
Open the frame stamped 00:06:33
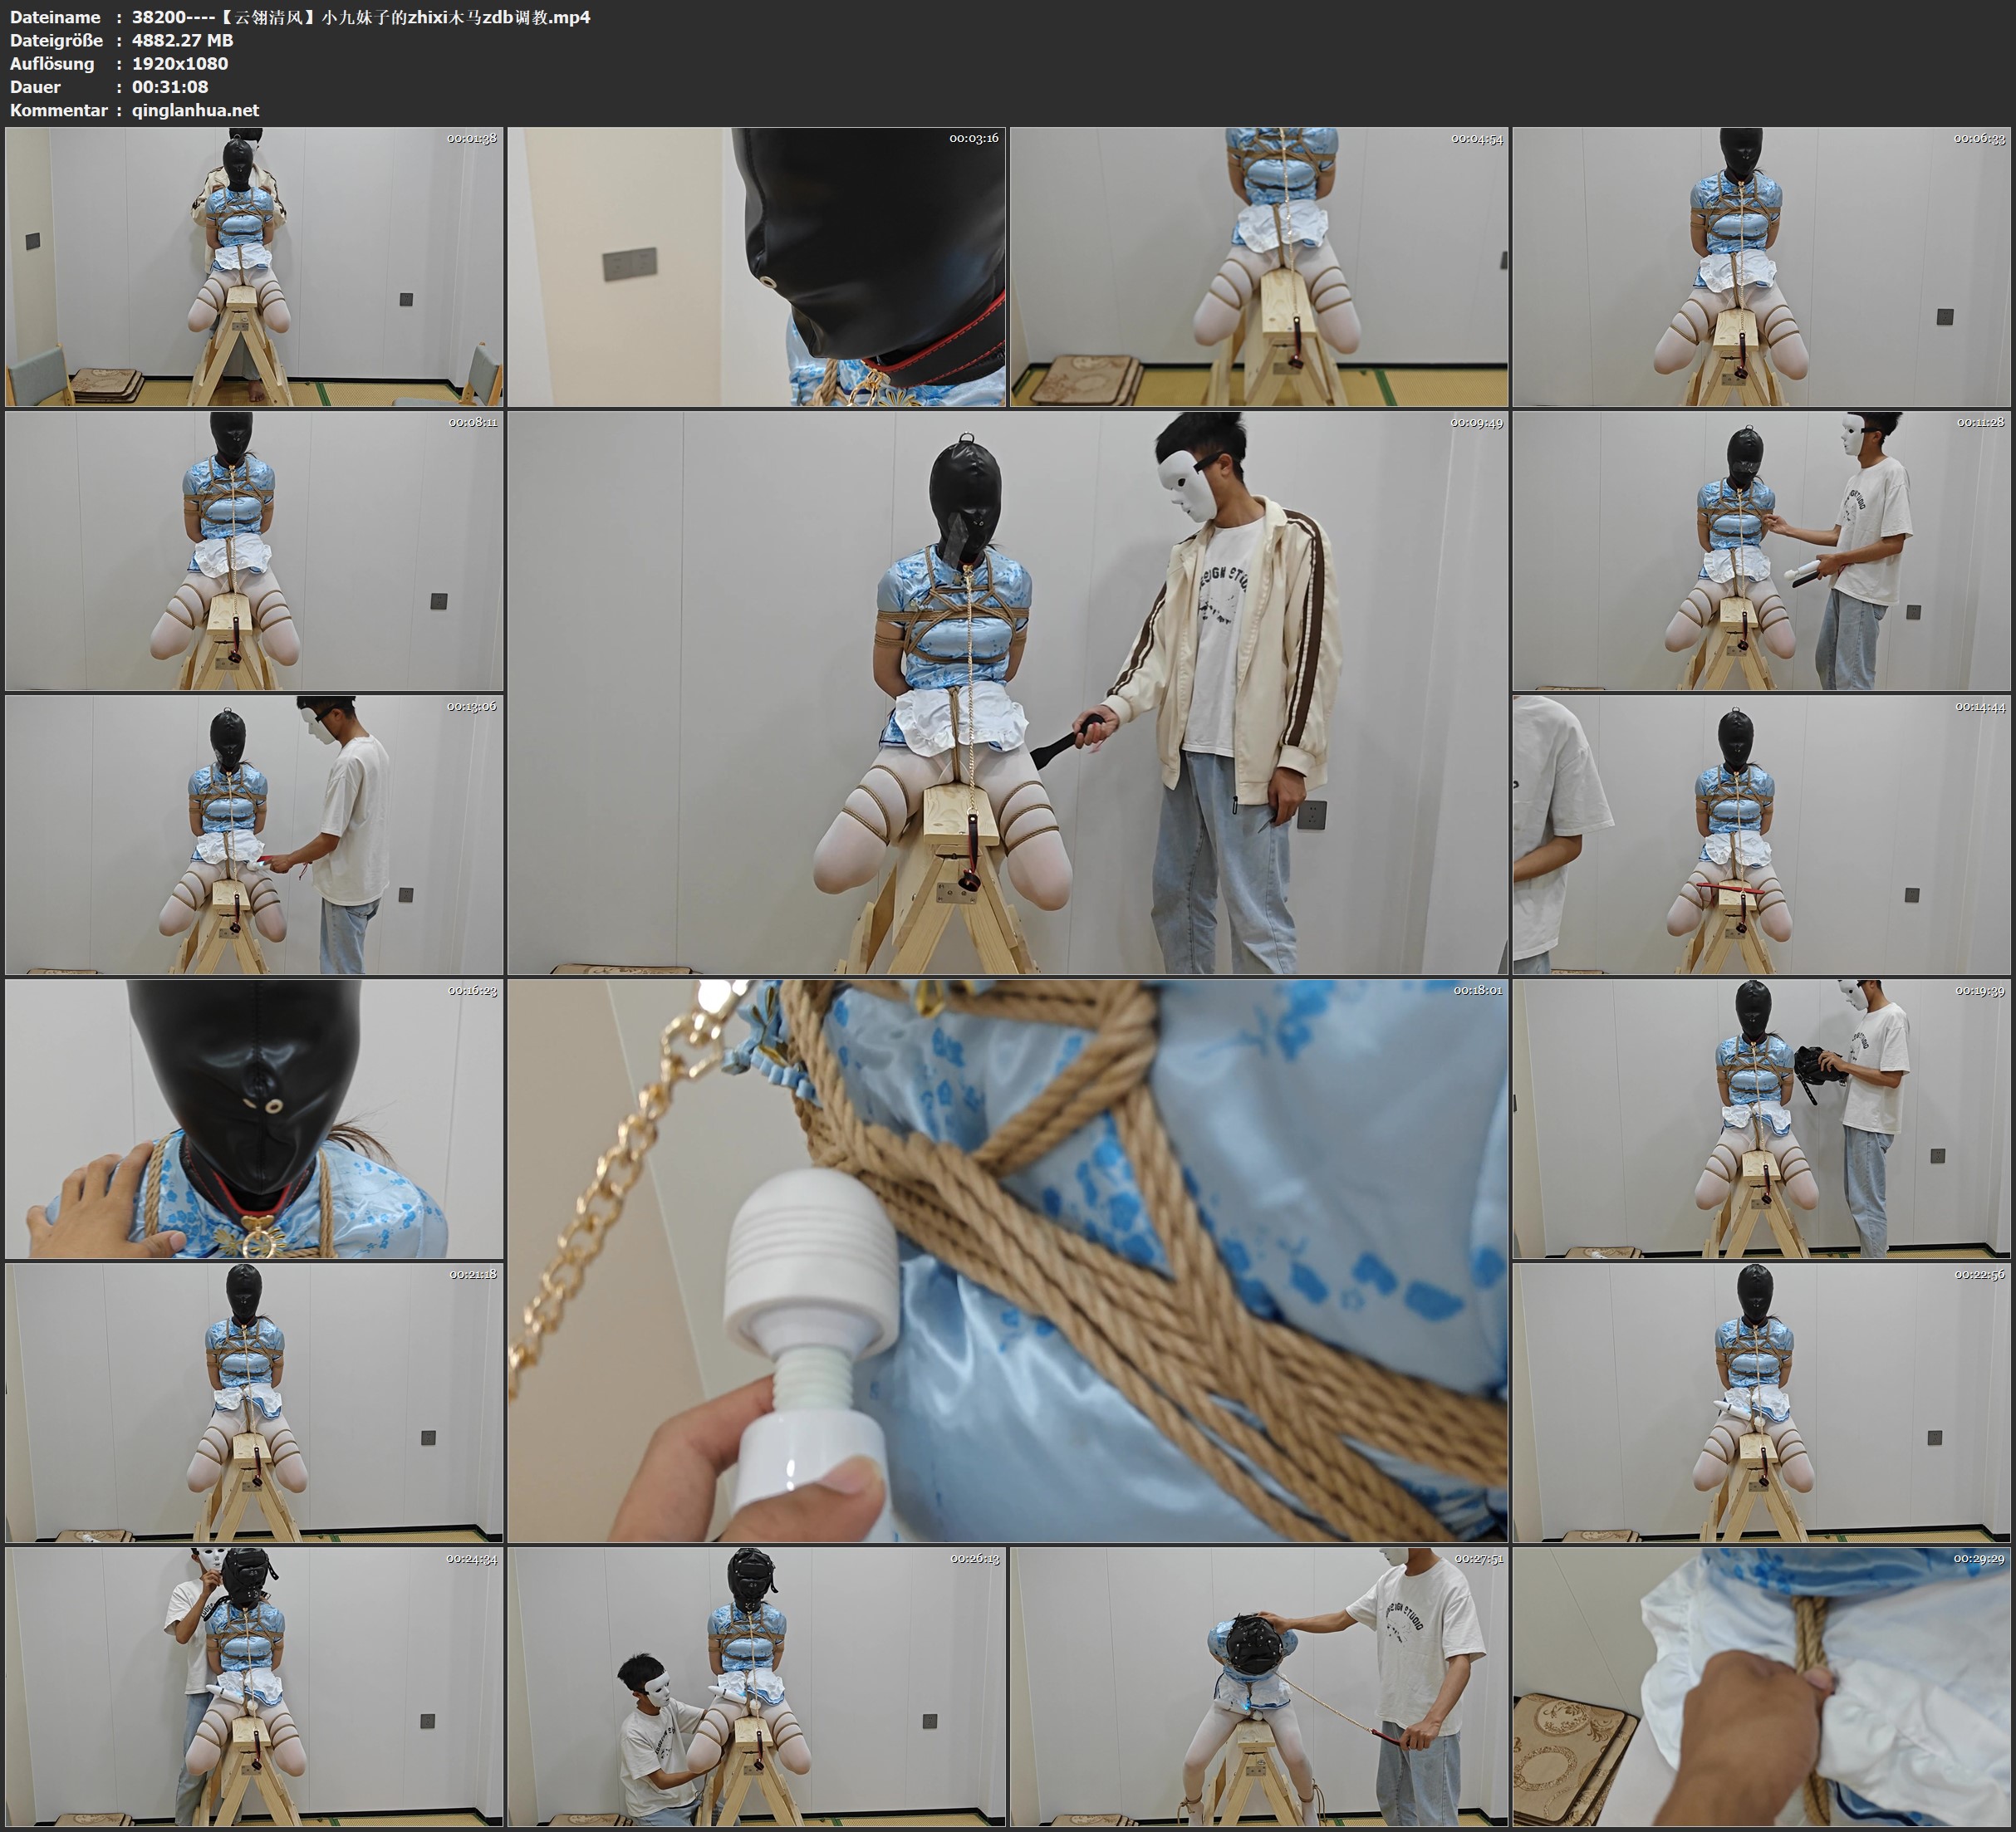point(1762,266)
